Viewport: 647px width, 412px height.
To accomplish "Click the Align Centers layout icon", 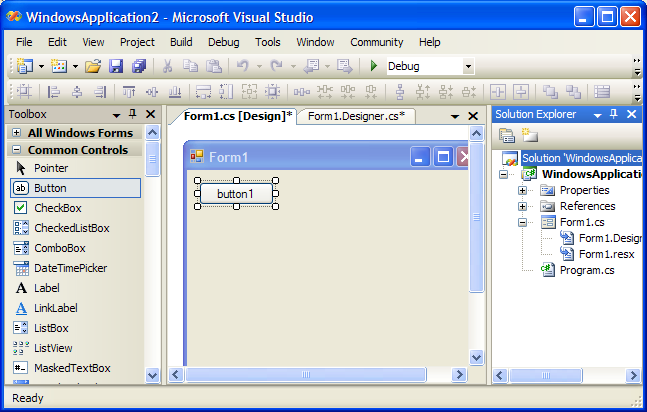I will point(77,92).
